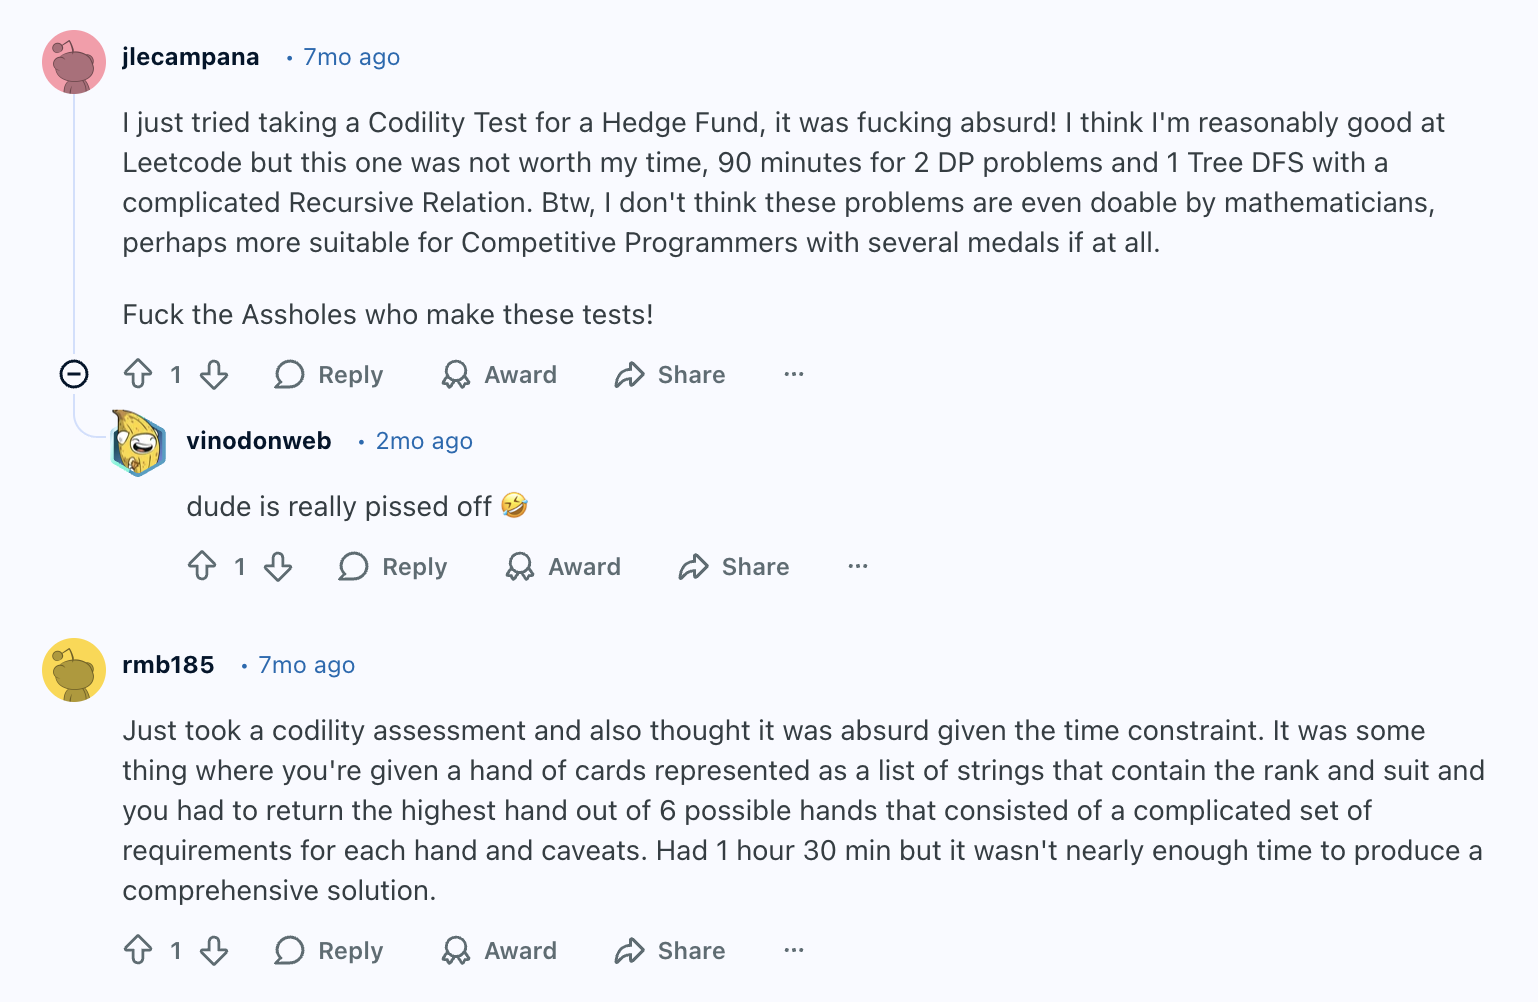This screenshot has height=1002, width=1538.
Task: Downvote vinodonweb's reply
Action: click(x=278, y=566)
